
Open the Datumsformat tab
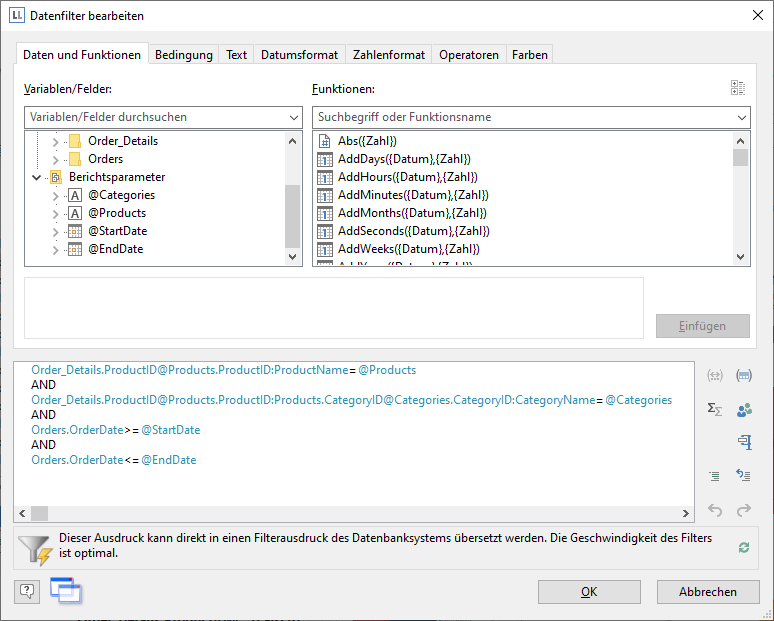pos(300,55)
